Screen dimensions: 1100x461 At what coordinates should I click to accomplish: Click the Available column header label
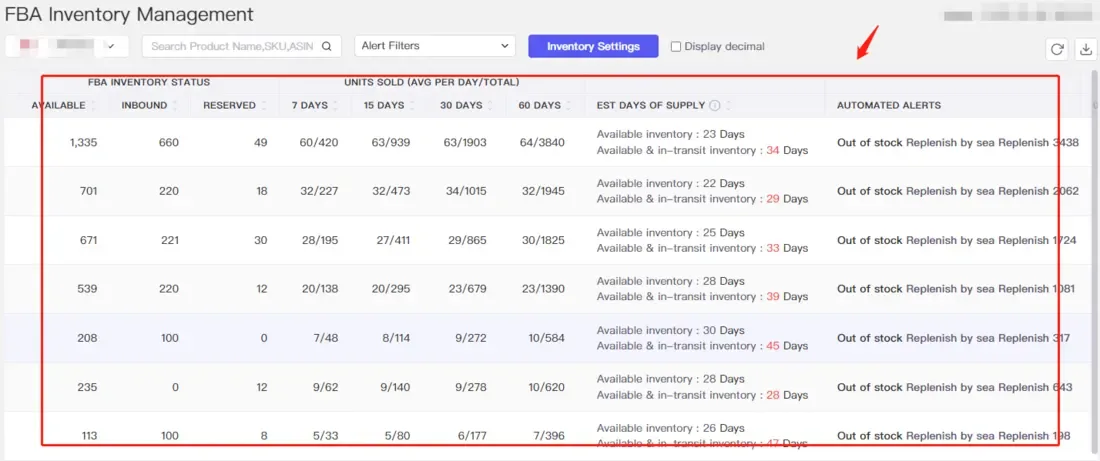[x=58, y=105]
